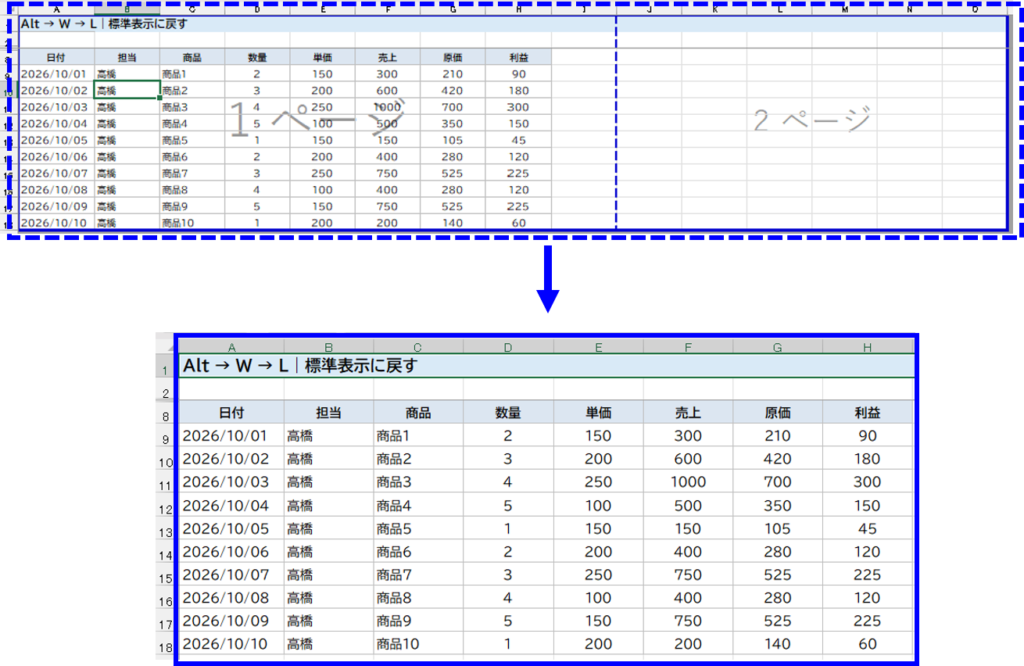Select column D header in normal view
Screen dimensions: 1024x666
[508, 347]
